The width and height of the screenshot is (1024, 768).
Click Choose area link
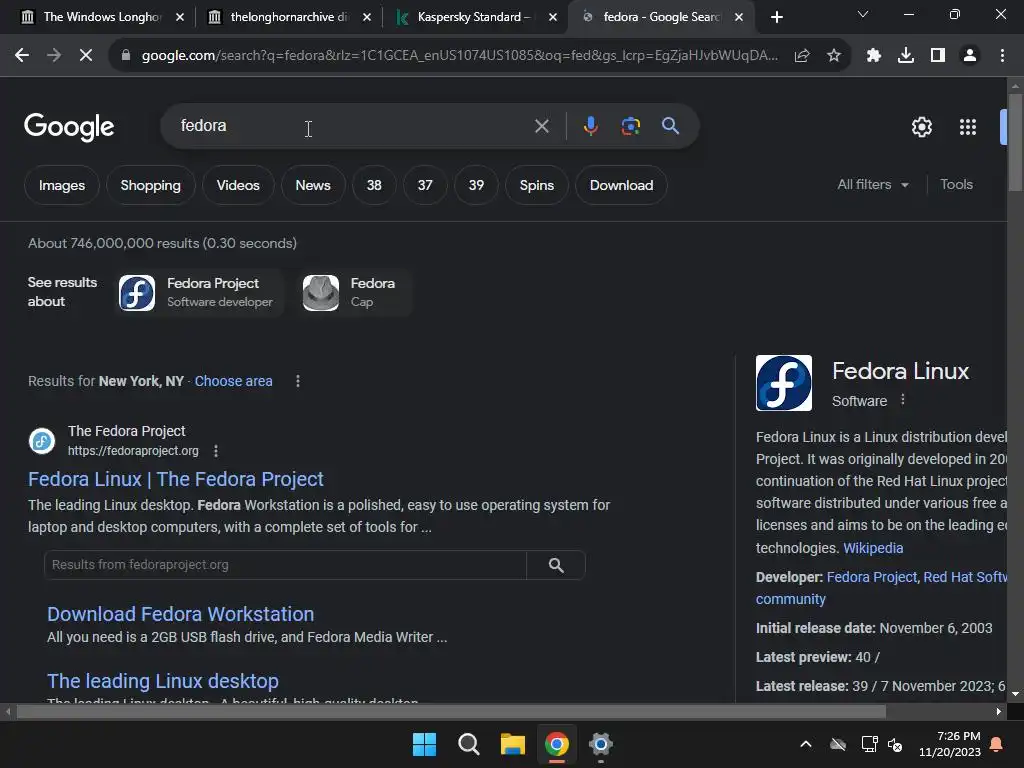[233, 381]
